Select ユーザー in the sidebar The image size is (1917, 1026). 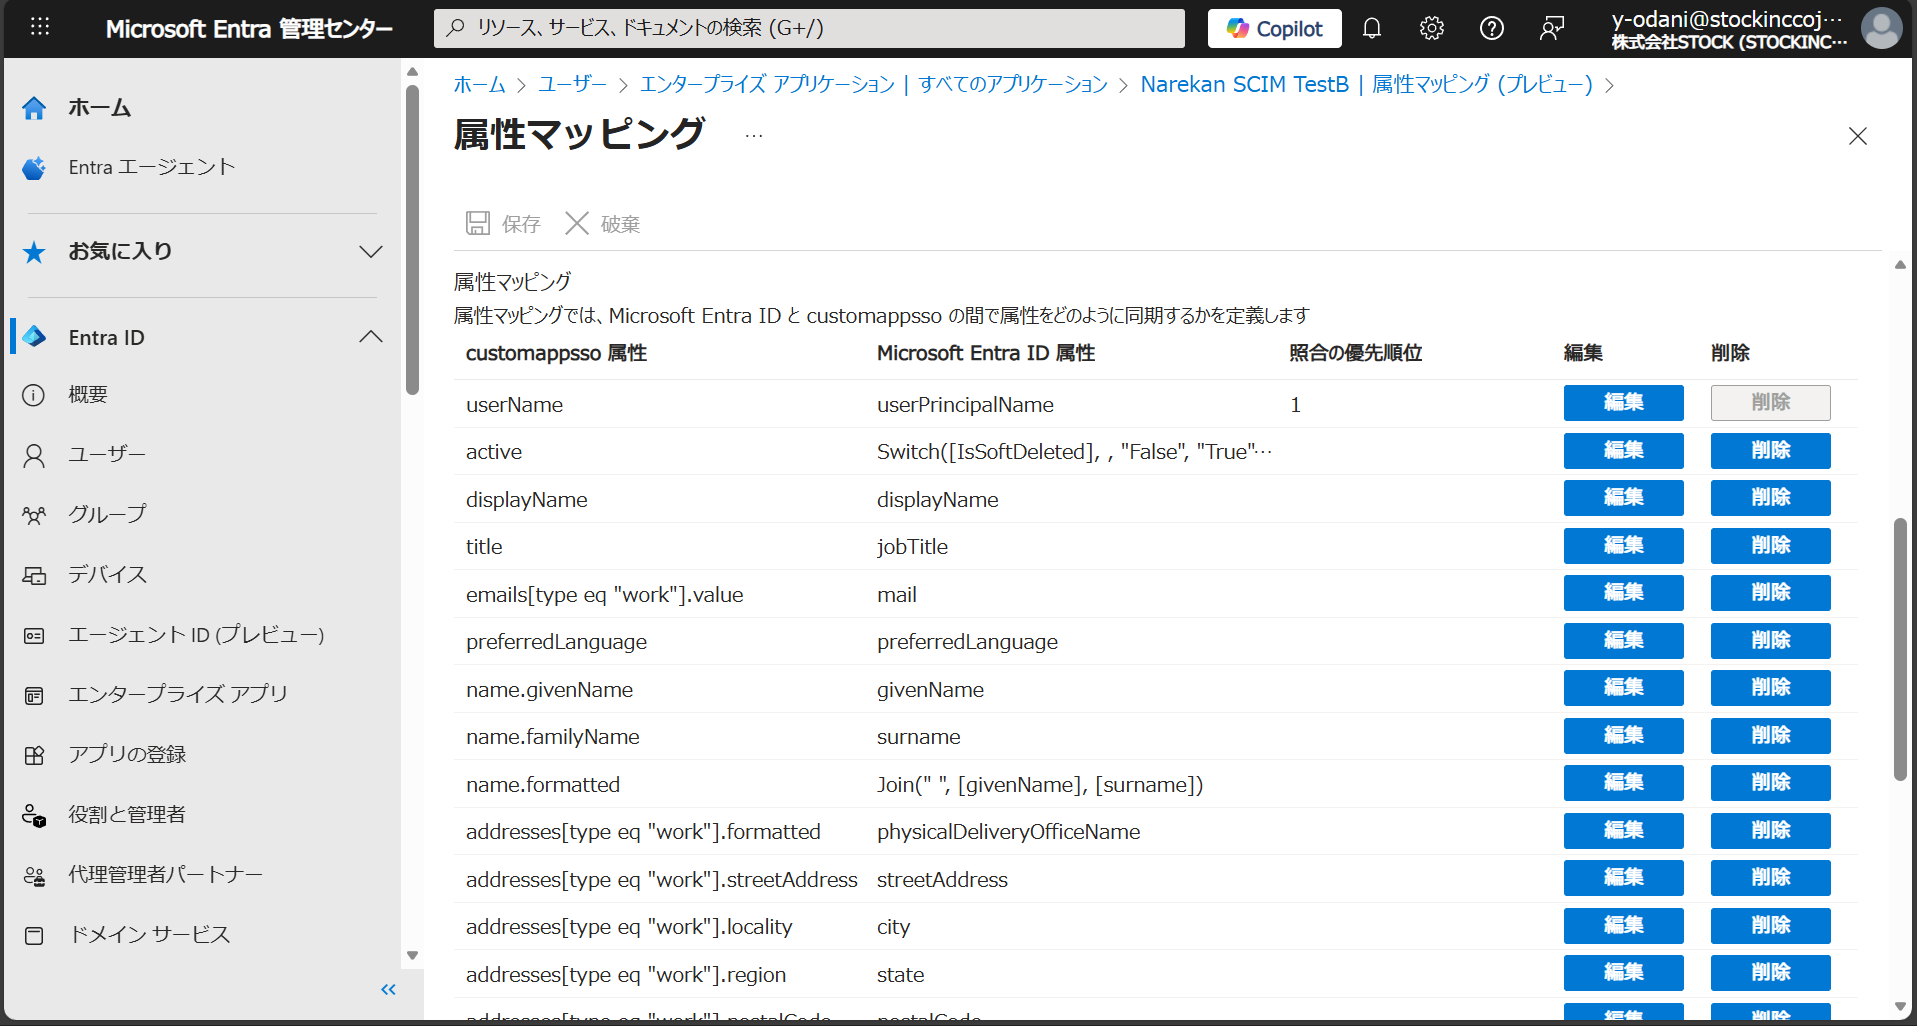(x=106, y=454)
